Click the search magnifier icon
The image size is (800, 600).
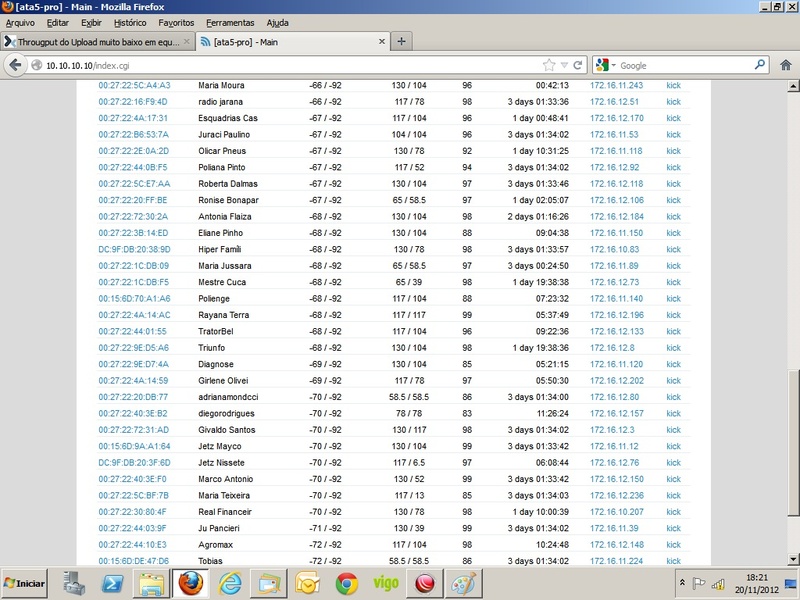tap(760, 65)
